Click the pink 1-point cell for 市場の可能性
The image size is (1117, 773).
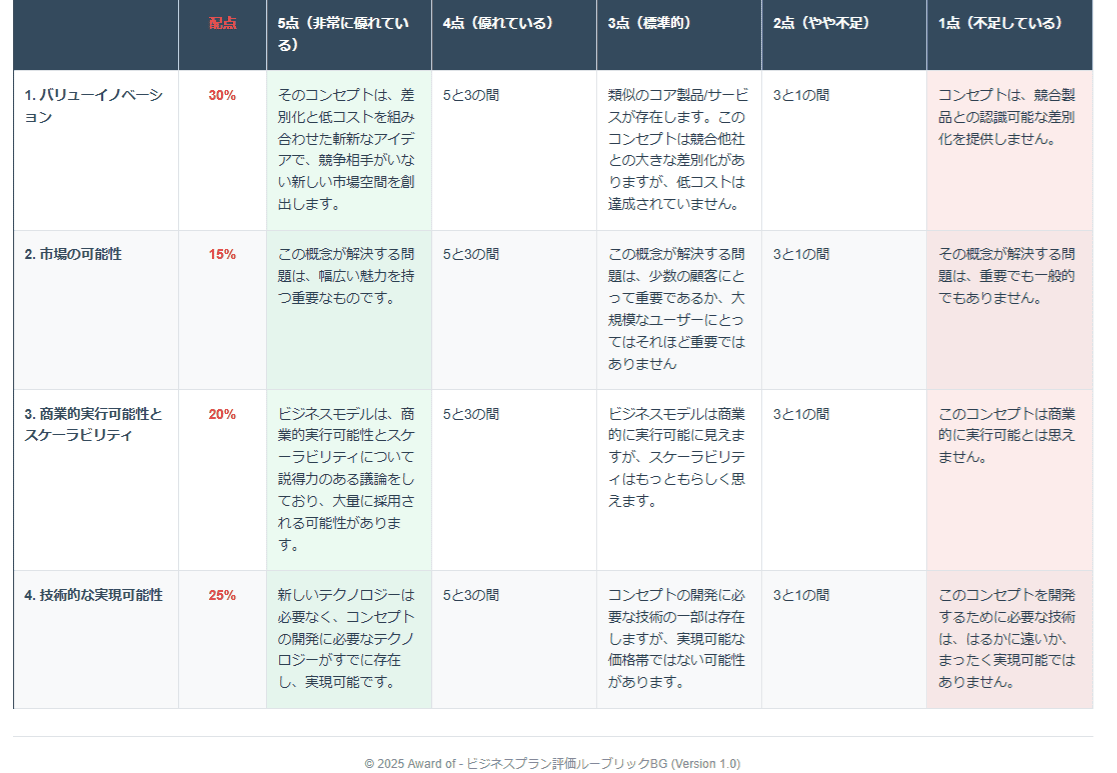tap(1009, 310)
